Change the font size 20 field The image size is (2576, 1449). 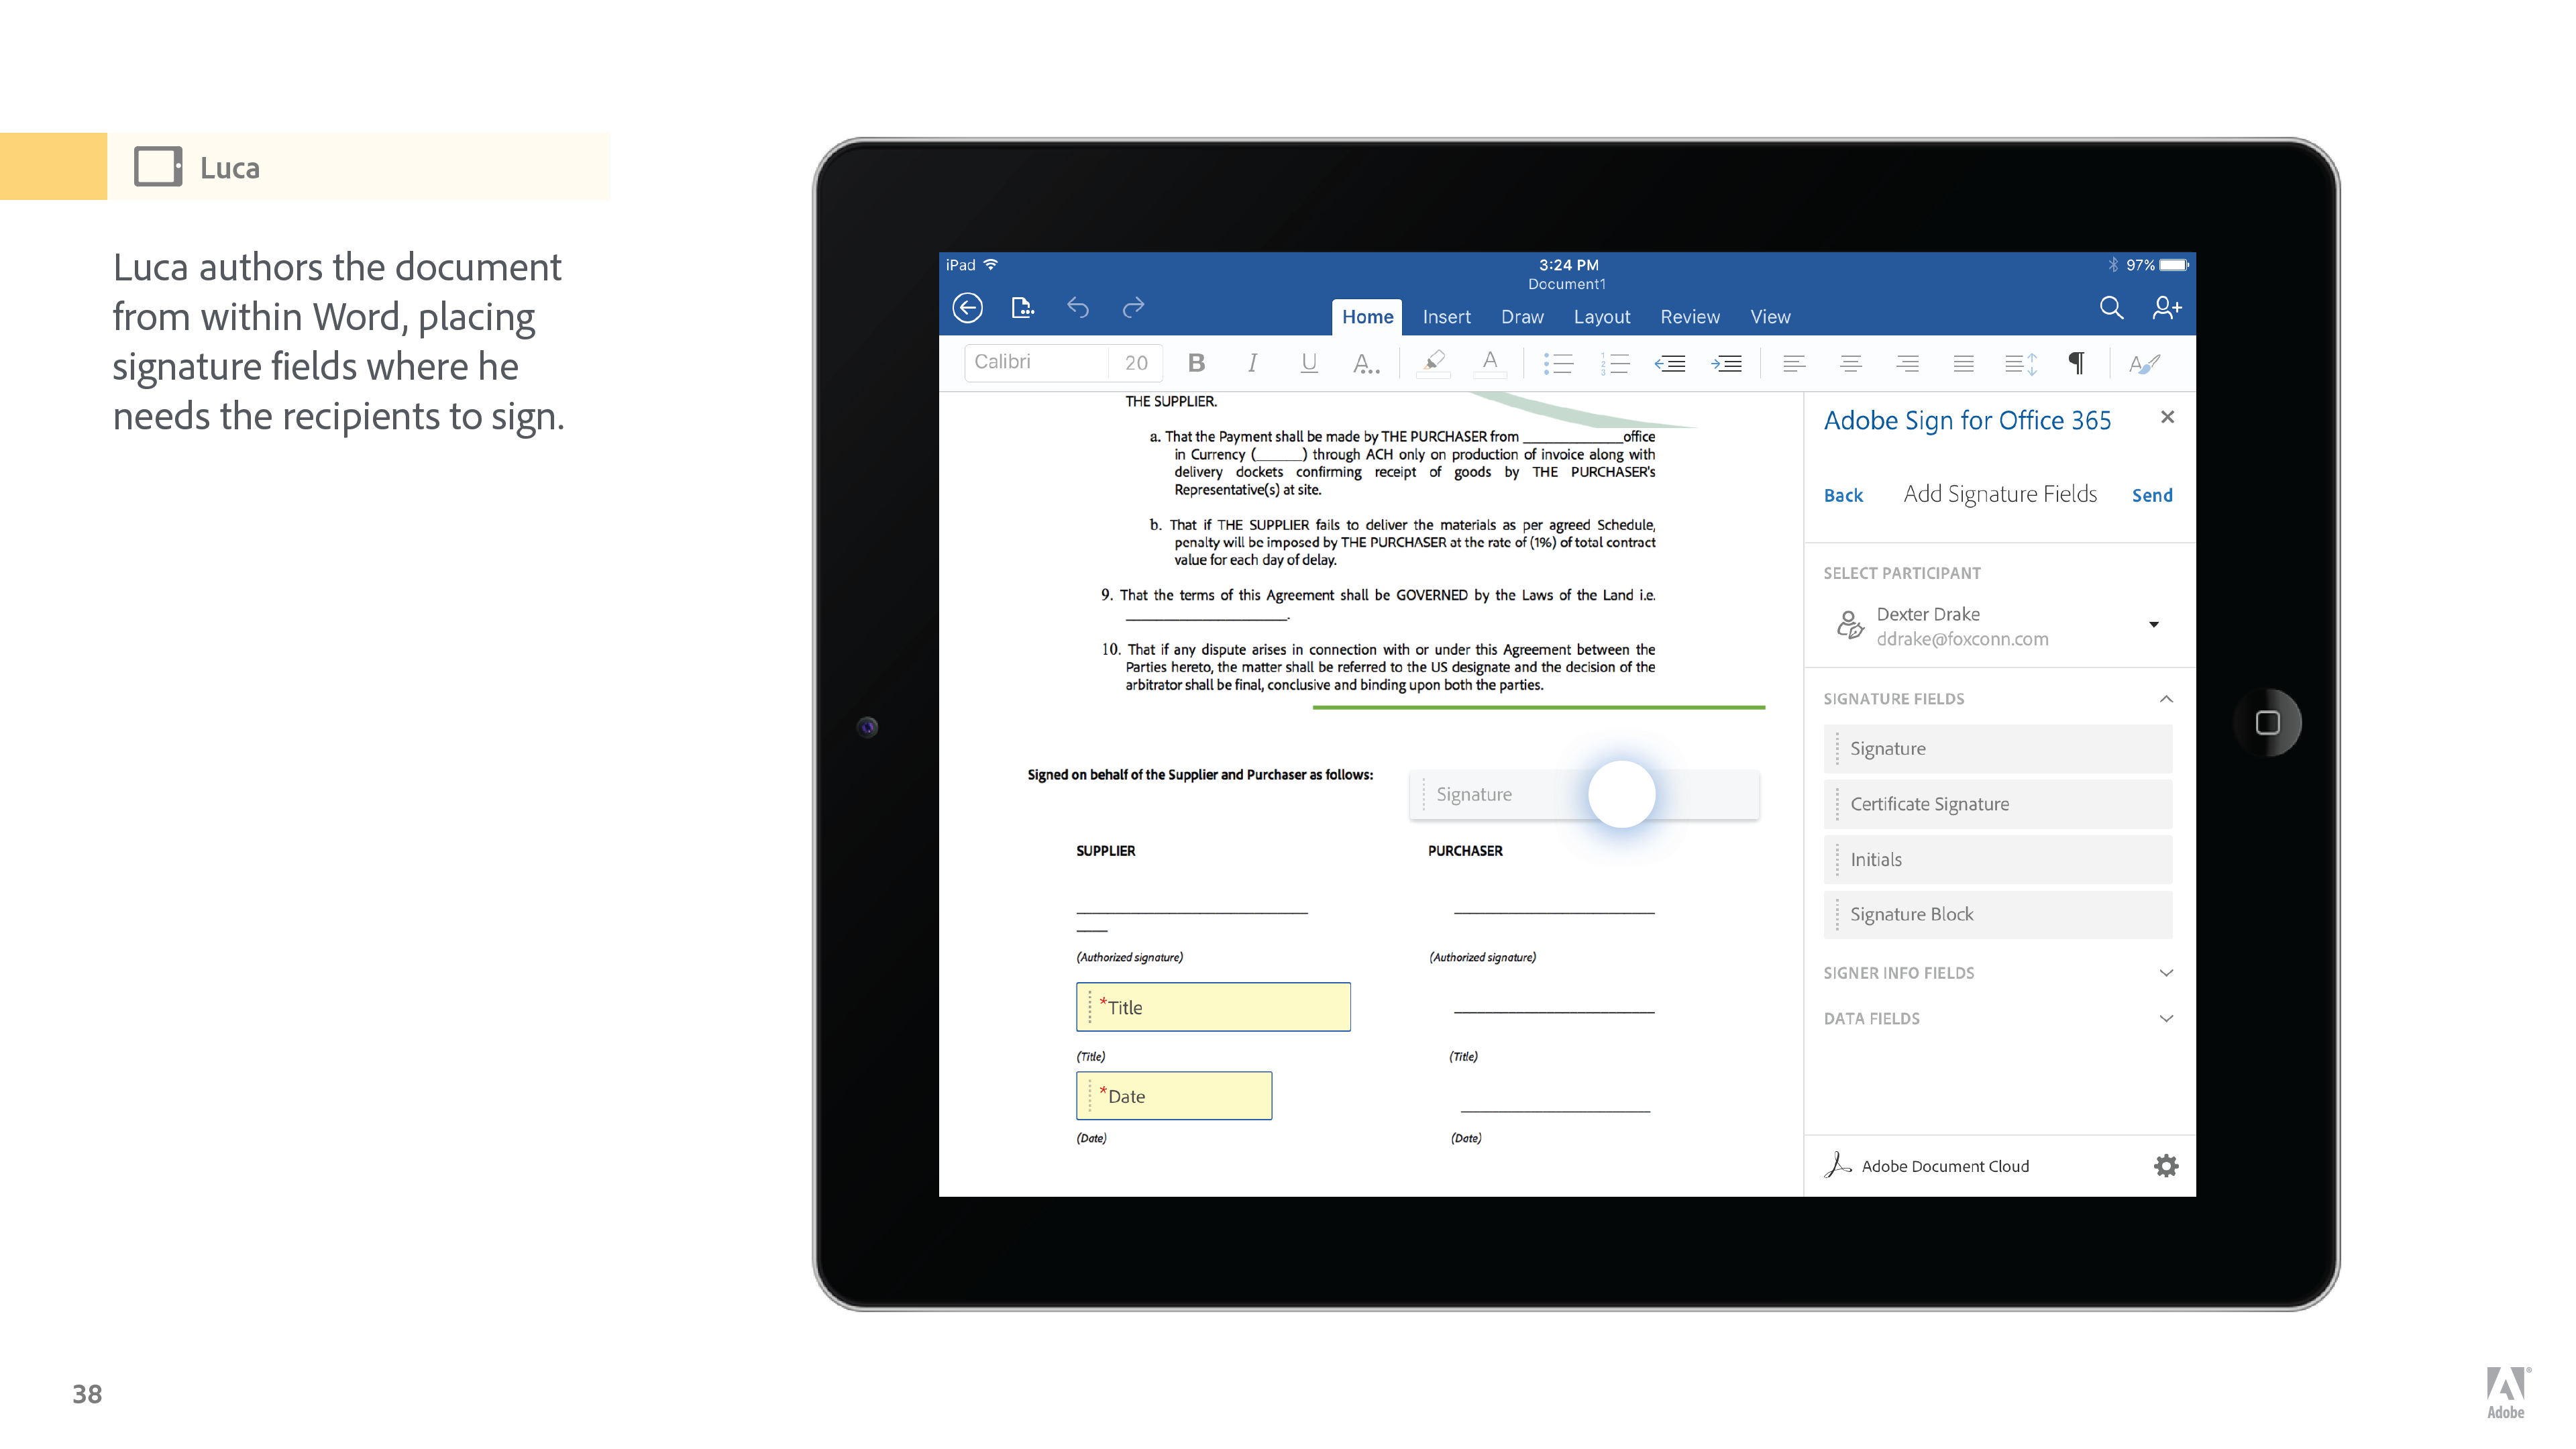[x=1136, y=362]
